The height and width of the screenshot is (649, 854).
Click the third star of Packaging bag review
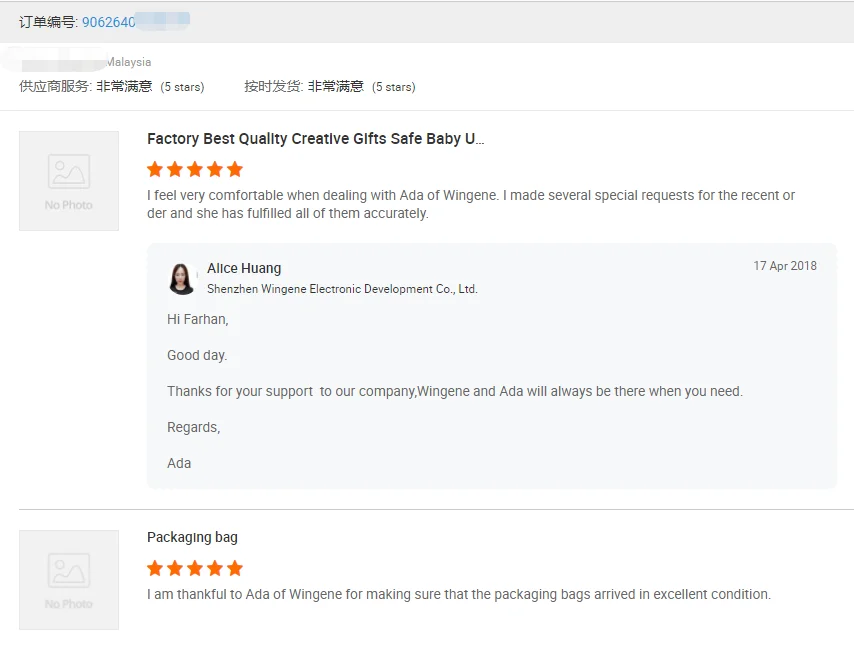coord(195,568)
